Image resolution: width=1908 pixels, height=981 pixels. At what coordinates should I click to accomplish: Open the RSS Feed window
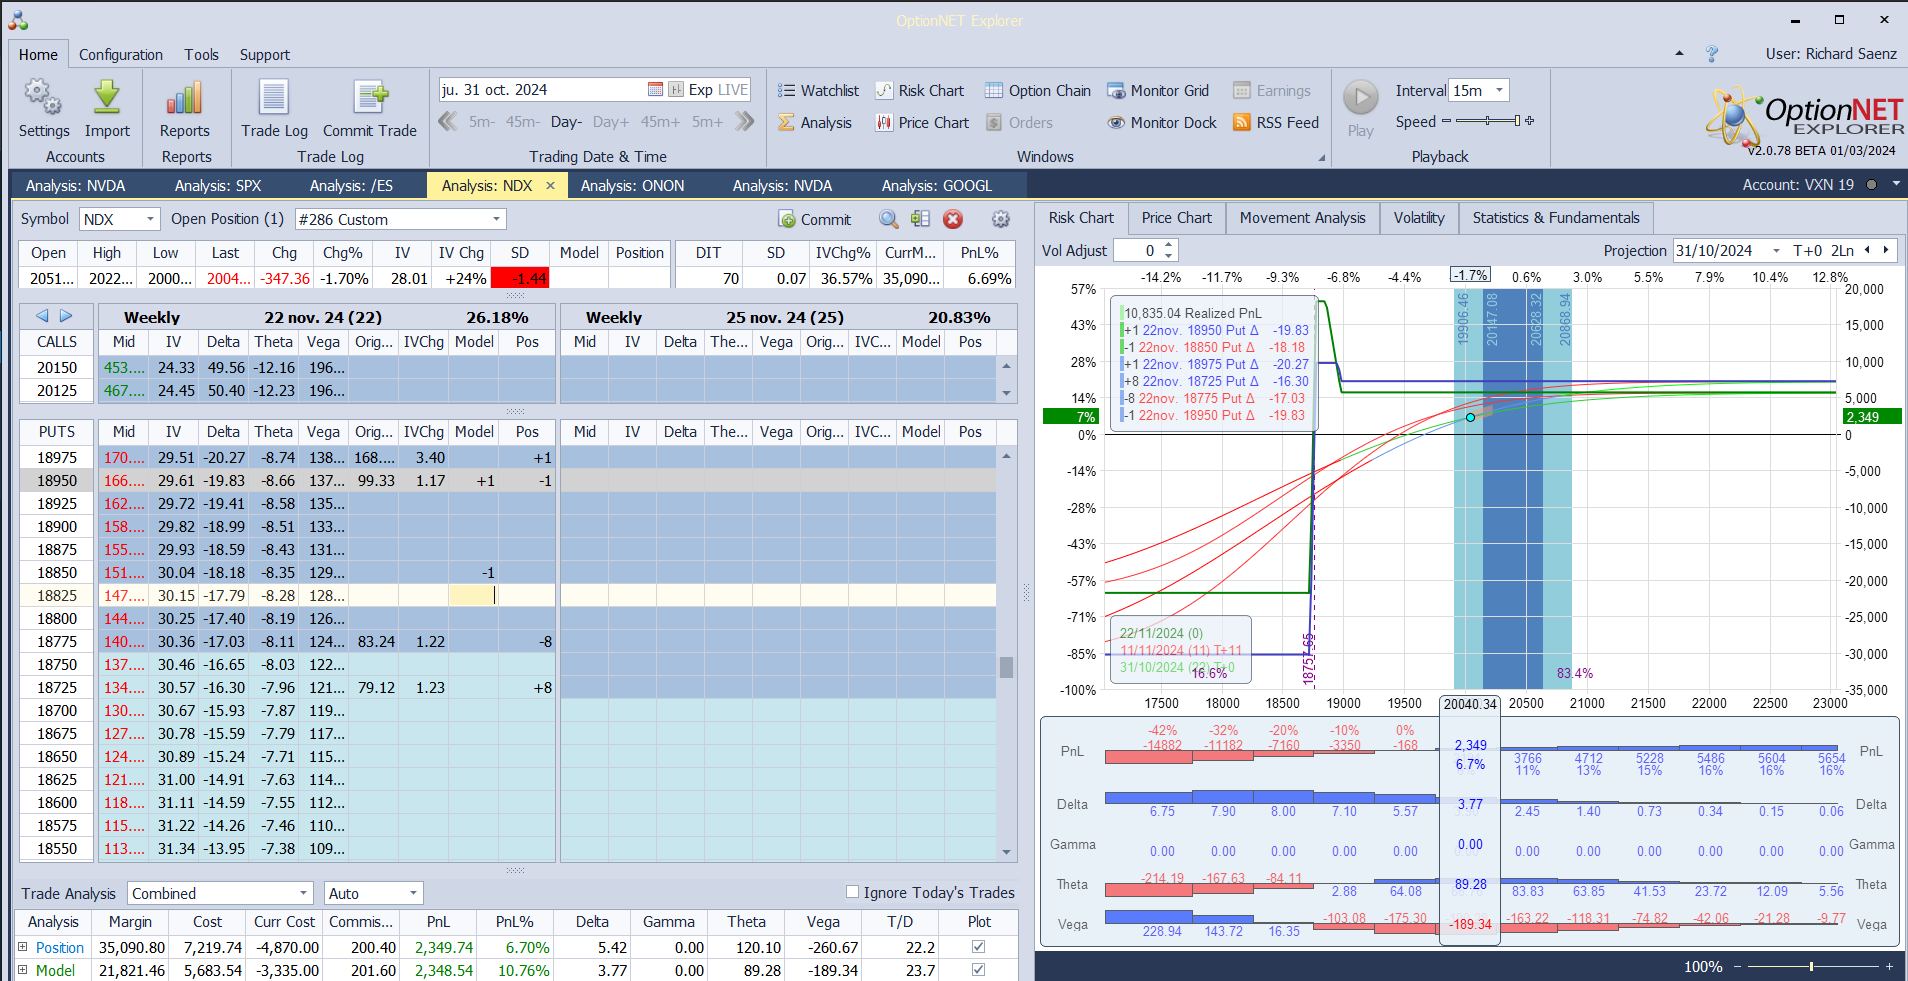(x=1276, y=123)
